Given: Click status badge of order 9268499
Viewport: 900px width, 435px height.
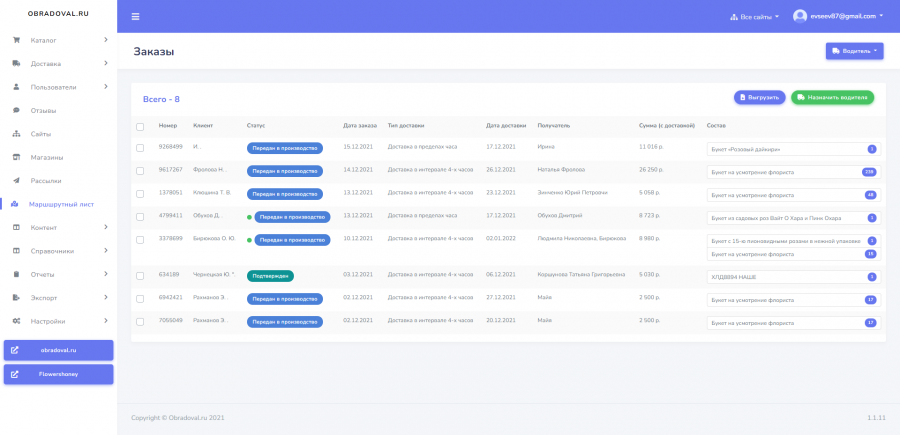Looking at the screenshot, I should point(285,148).
